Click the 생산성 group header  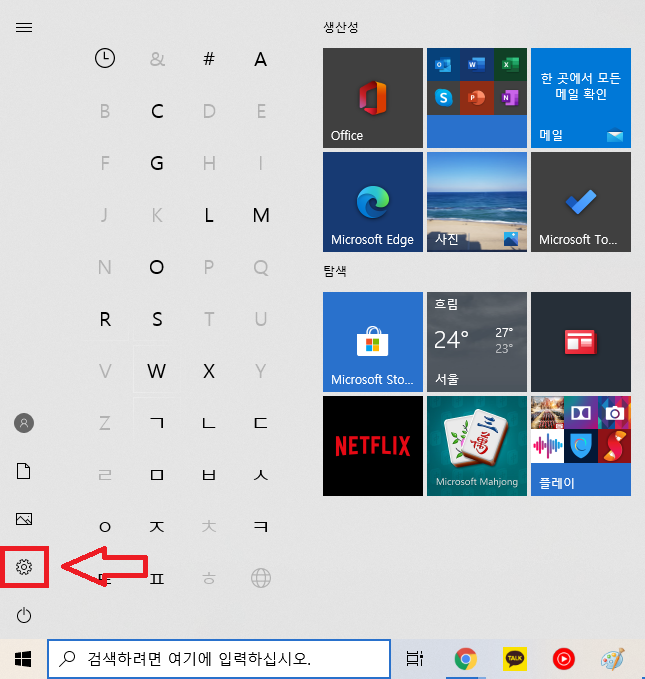[x=340, y=27]
